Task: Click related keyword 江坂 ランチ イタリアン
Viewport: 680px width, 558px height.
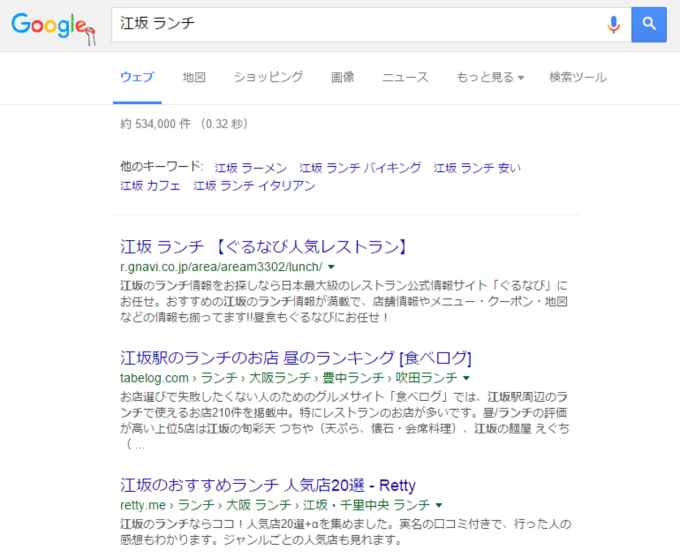Action: (x=254, y=186)
